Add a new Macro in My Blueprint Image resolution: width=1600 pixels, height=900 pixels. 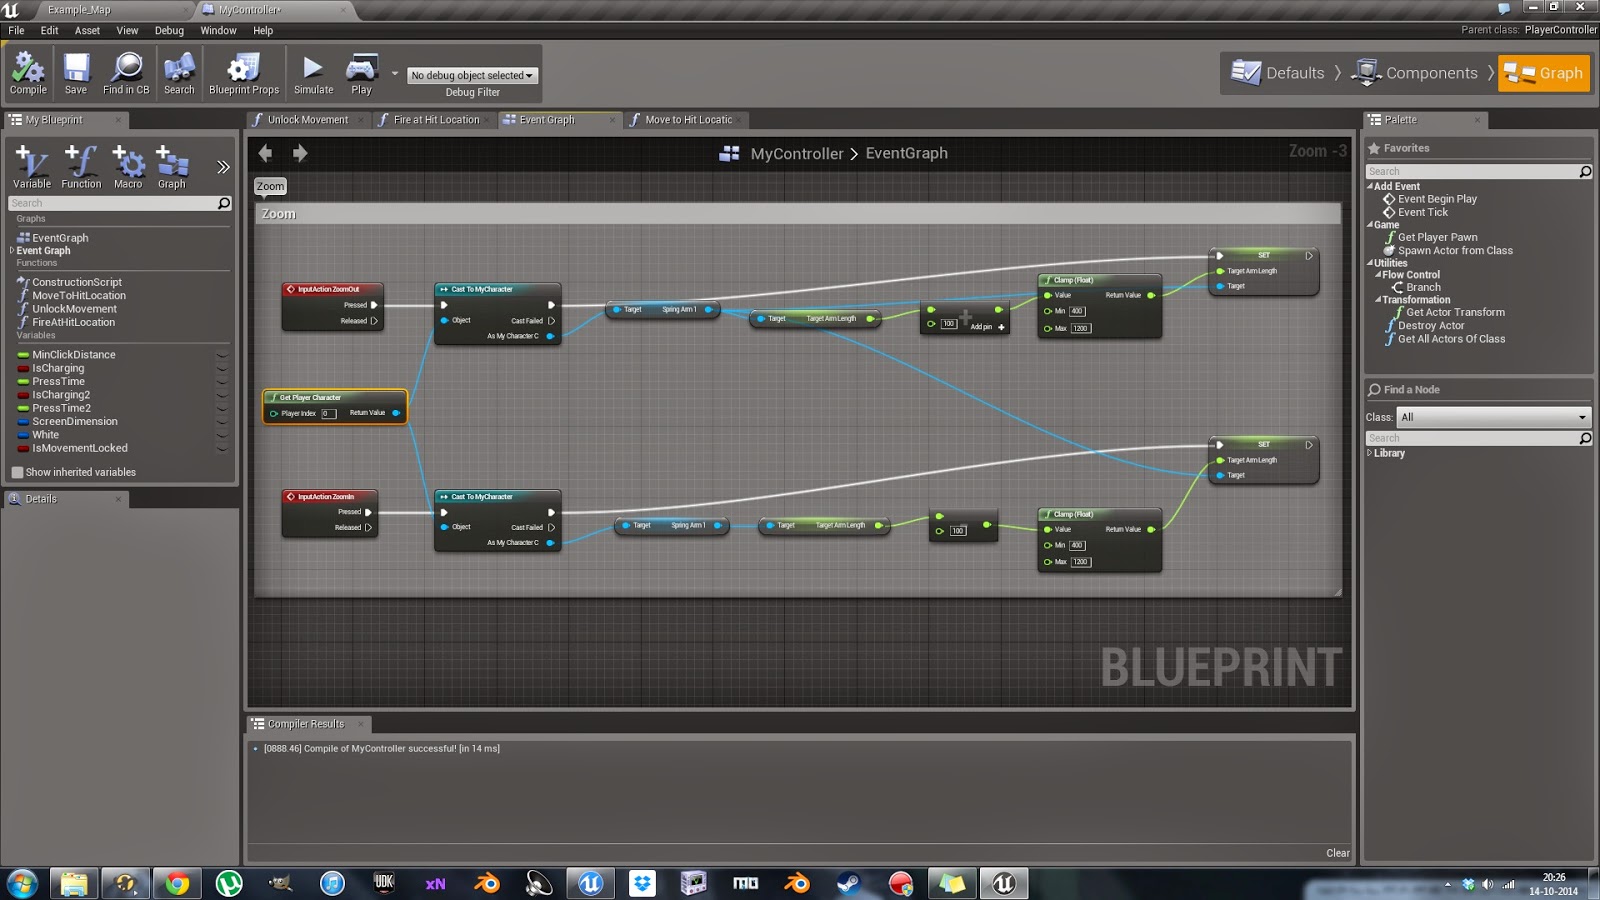click(x=128, y=166)
